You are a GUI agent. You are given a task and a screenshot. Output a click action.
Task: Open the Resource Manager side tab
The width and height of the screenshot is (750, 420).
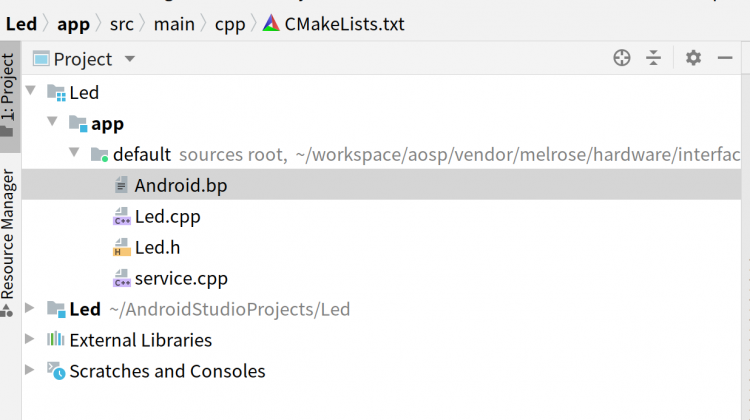click(9, 235)
